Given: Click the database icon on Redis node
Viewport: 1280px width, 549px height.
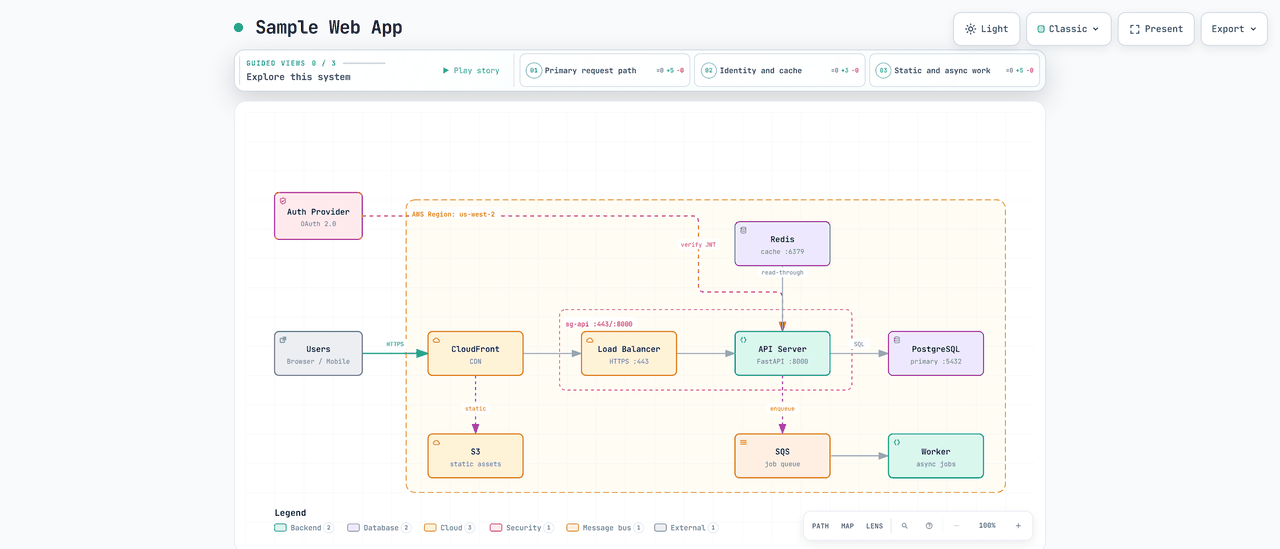Looking at the screenshot, I should pyautogui.click(x=743, y=230).
